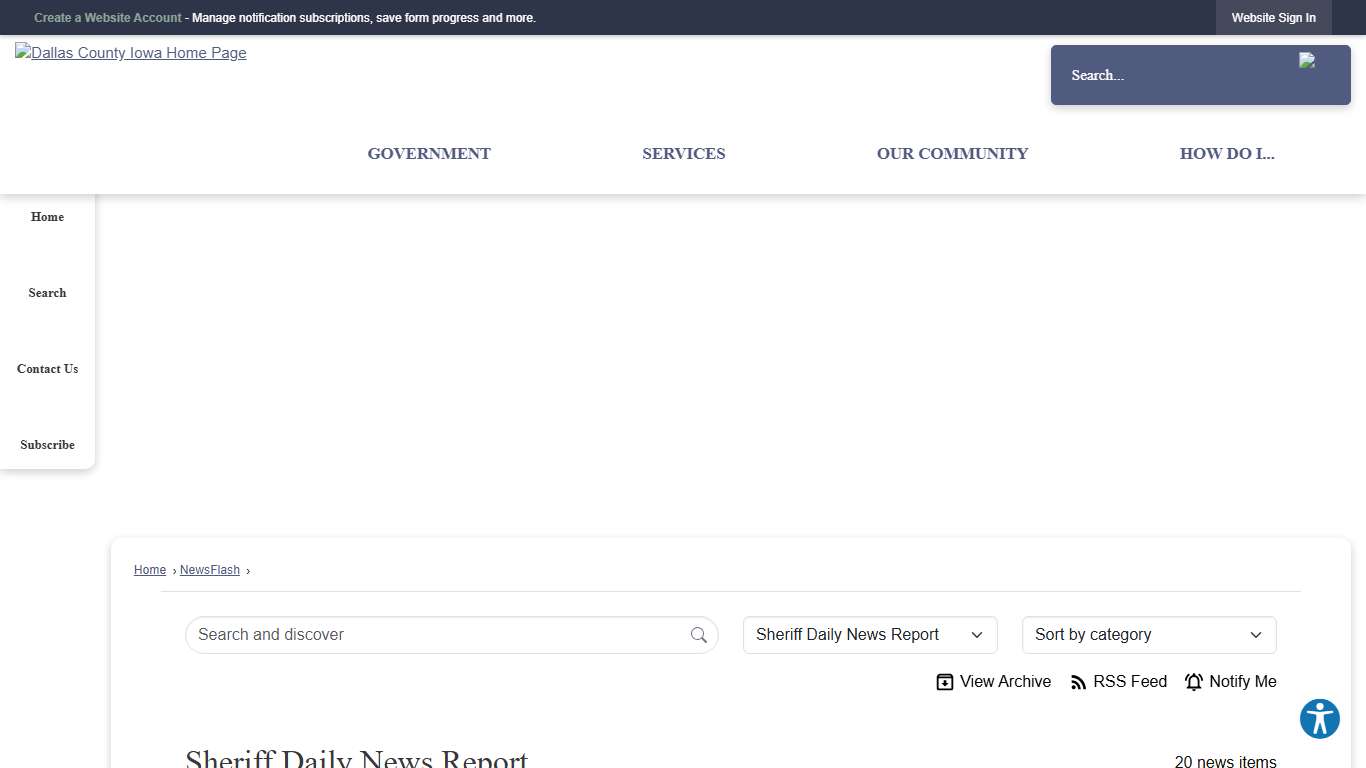Click the magnifier icon in discover search

[x=698, y=635]
